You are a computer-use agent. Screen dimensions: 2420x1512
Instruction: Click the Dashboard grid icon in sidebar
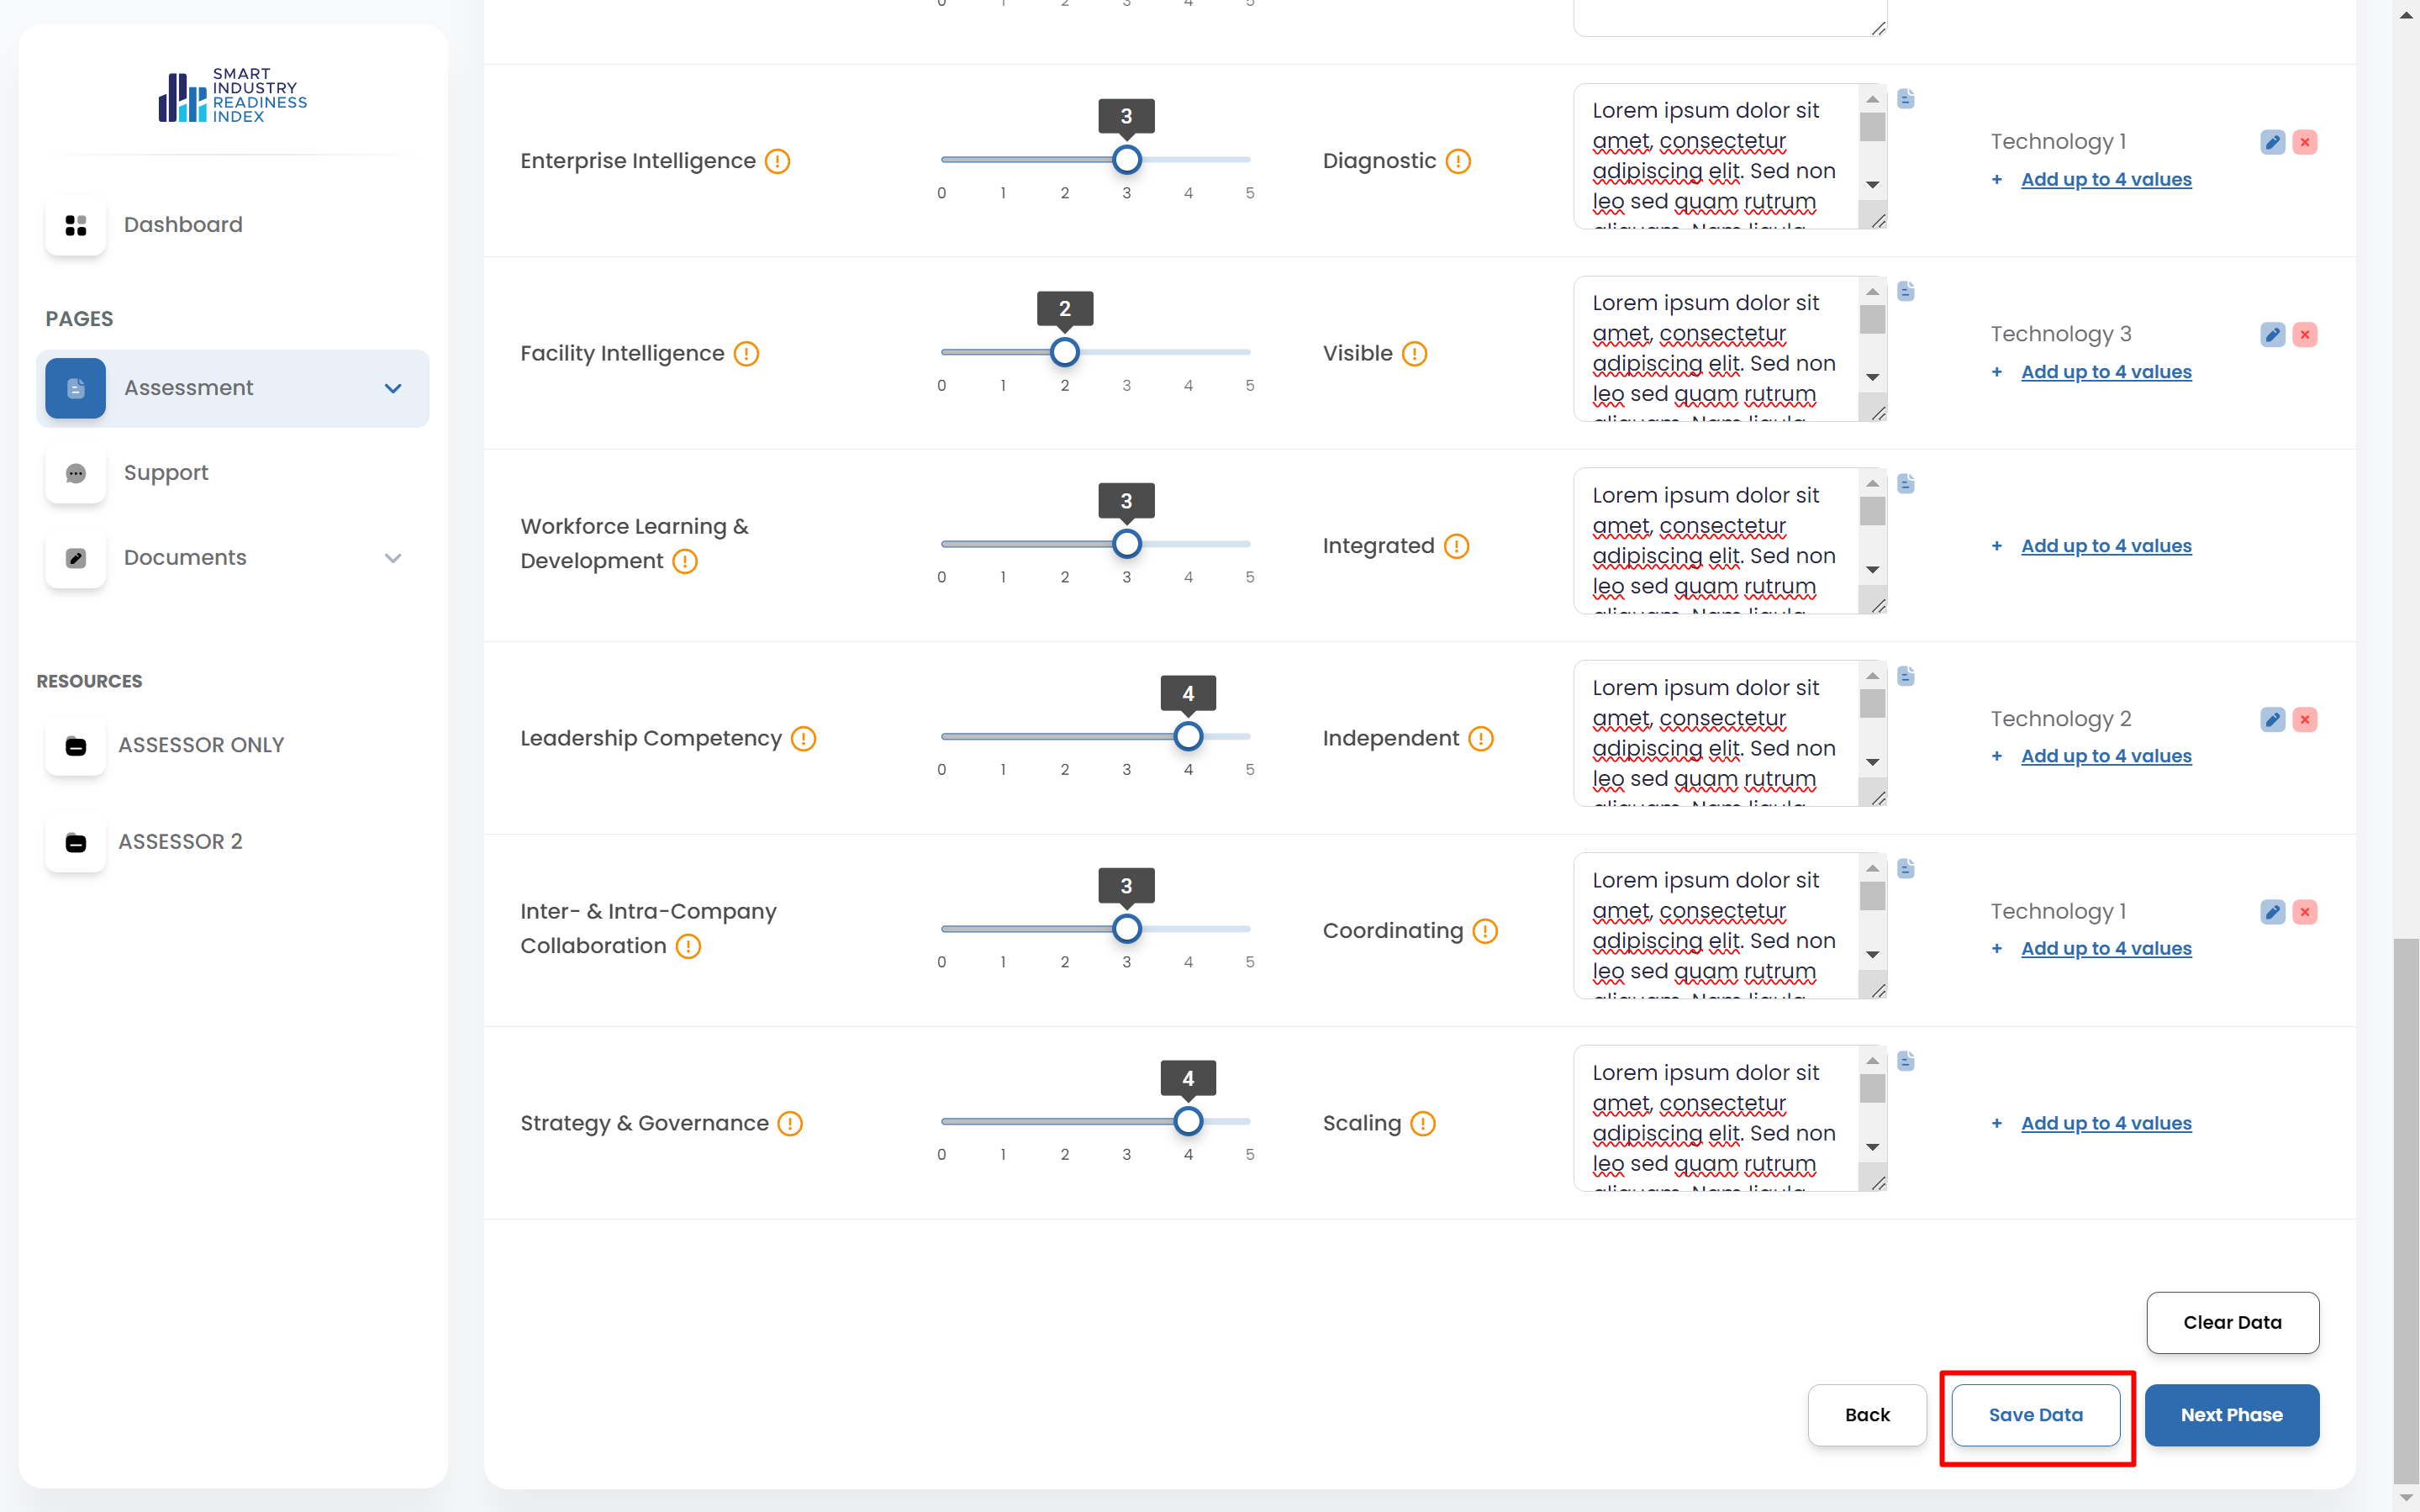click(x=76, y=225)
